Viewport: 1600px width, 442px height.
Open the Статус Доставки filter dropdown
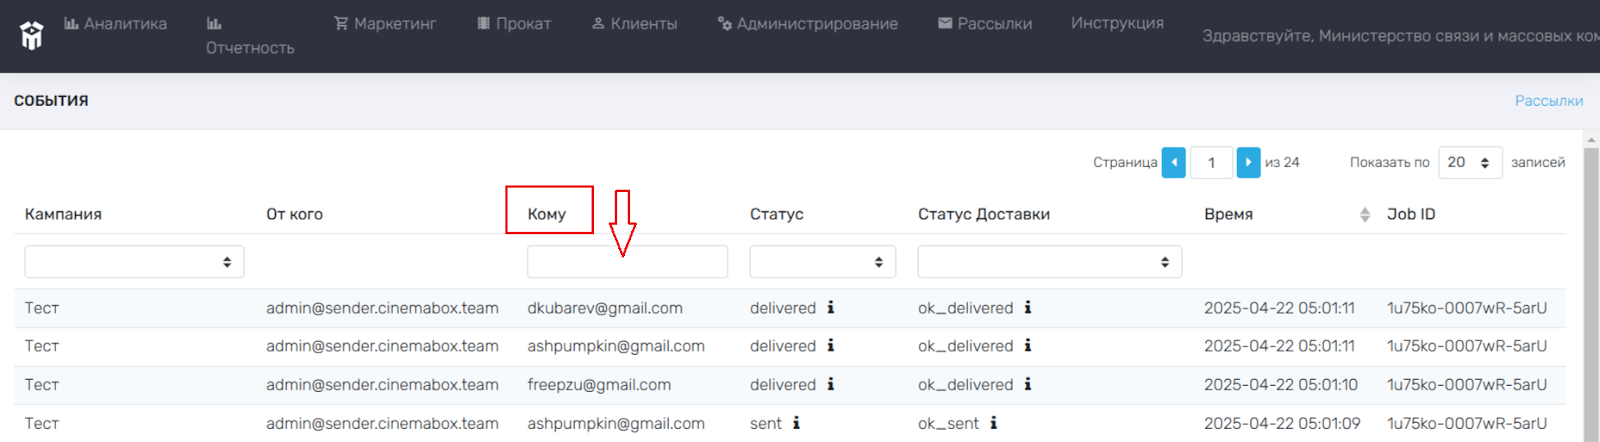[x=1050, y=262]
